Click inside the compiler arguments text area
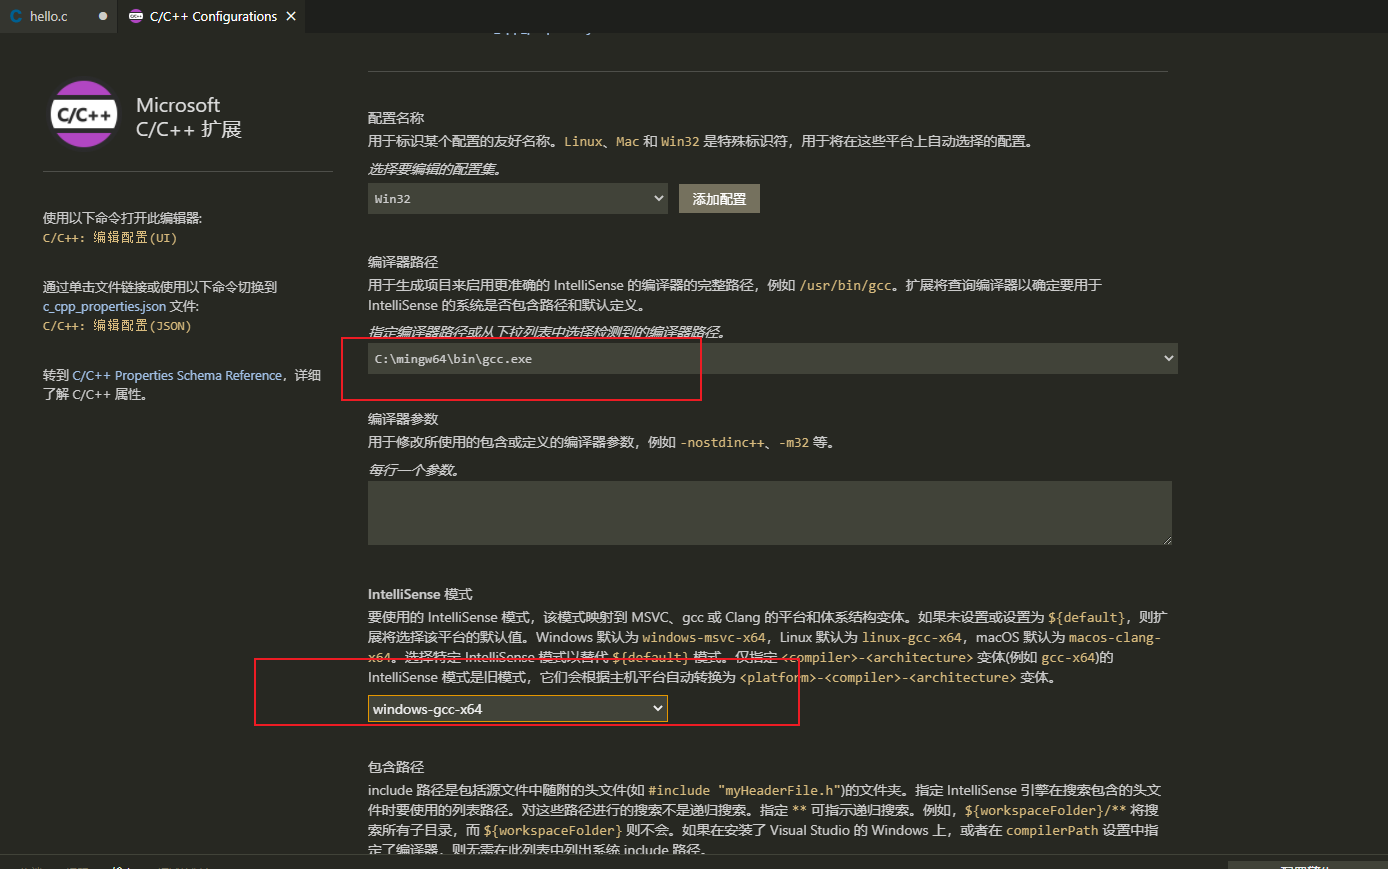Screen dimensions: 1388x869 (x=769, y=513)
